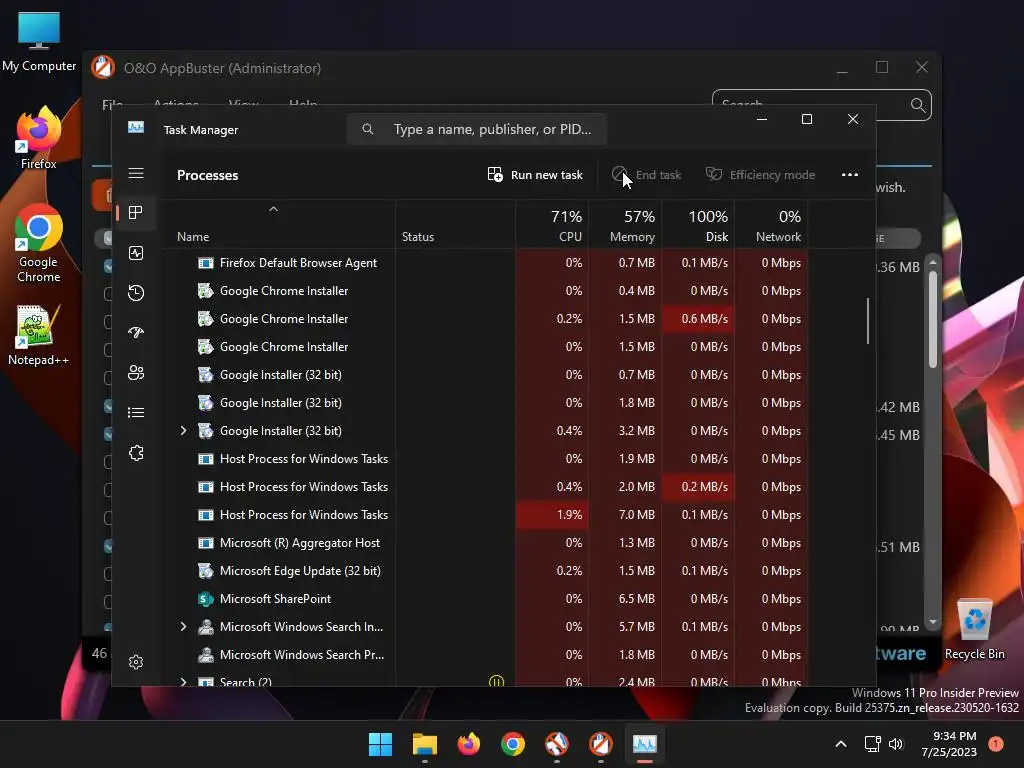Click Microsoft SharePoint process icon

[205, 599]
